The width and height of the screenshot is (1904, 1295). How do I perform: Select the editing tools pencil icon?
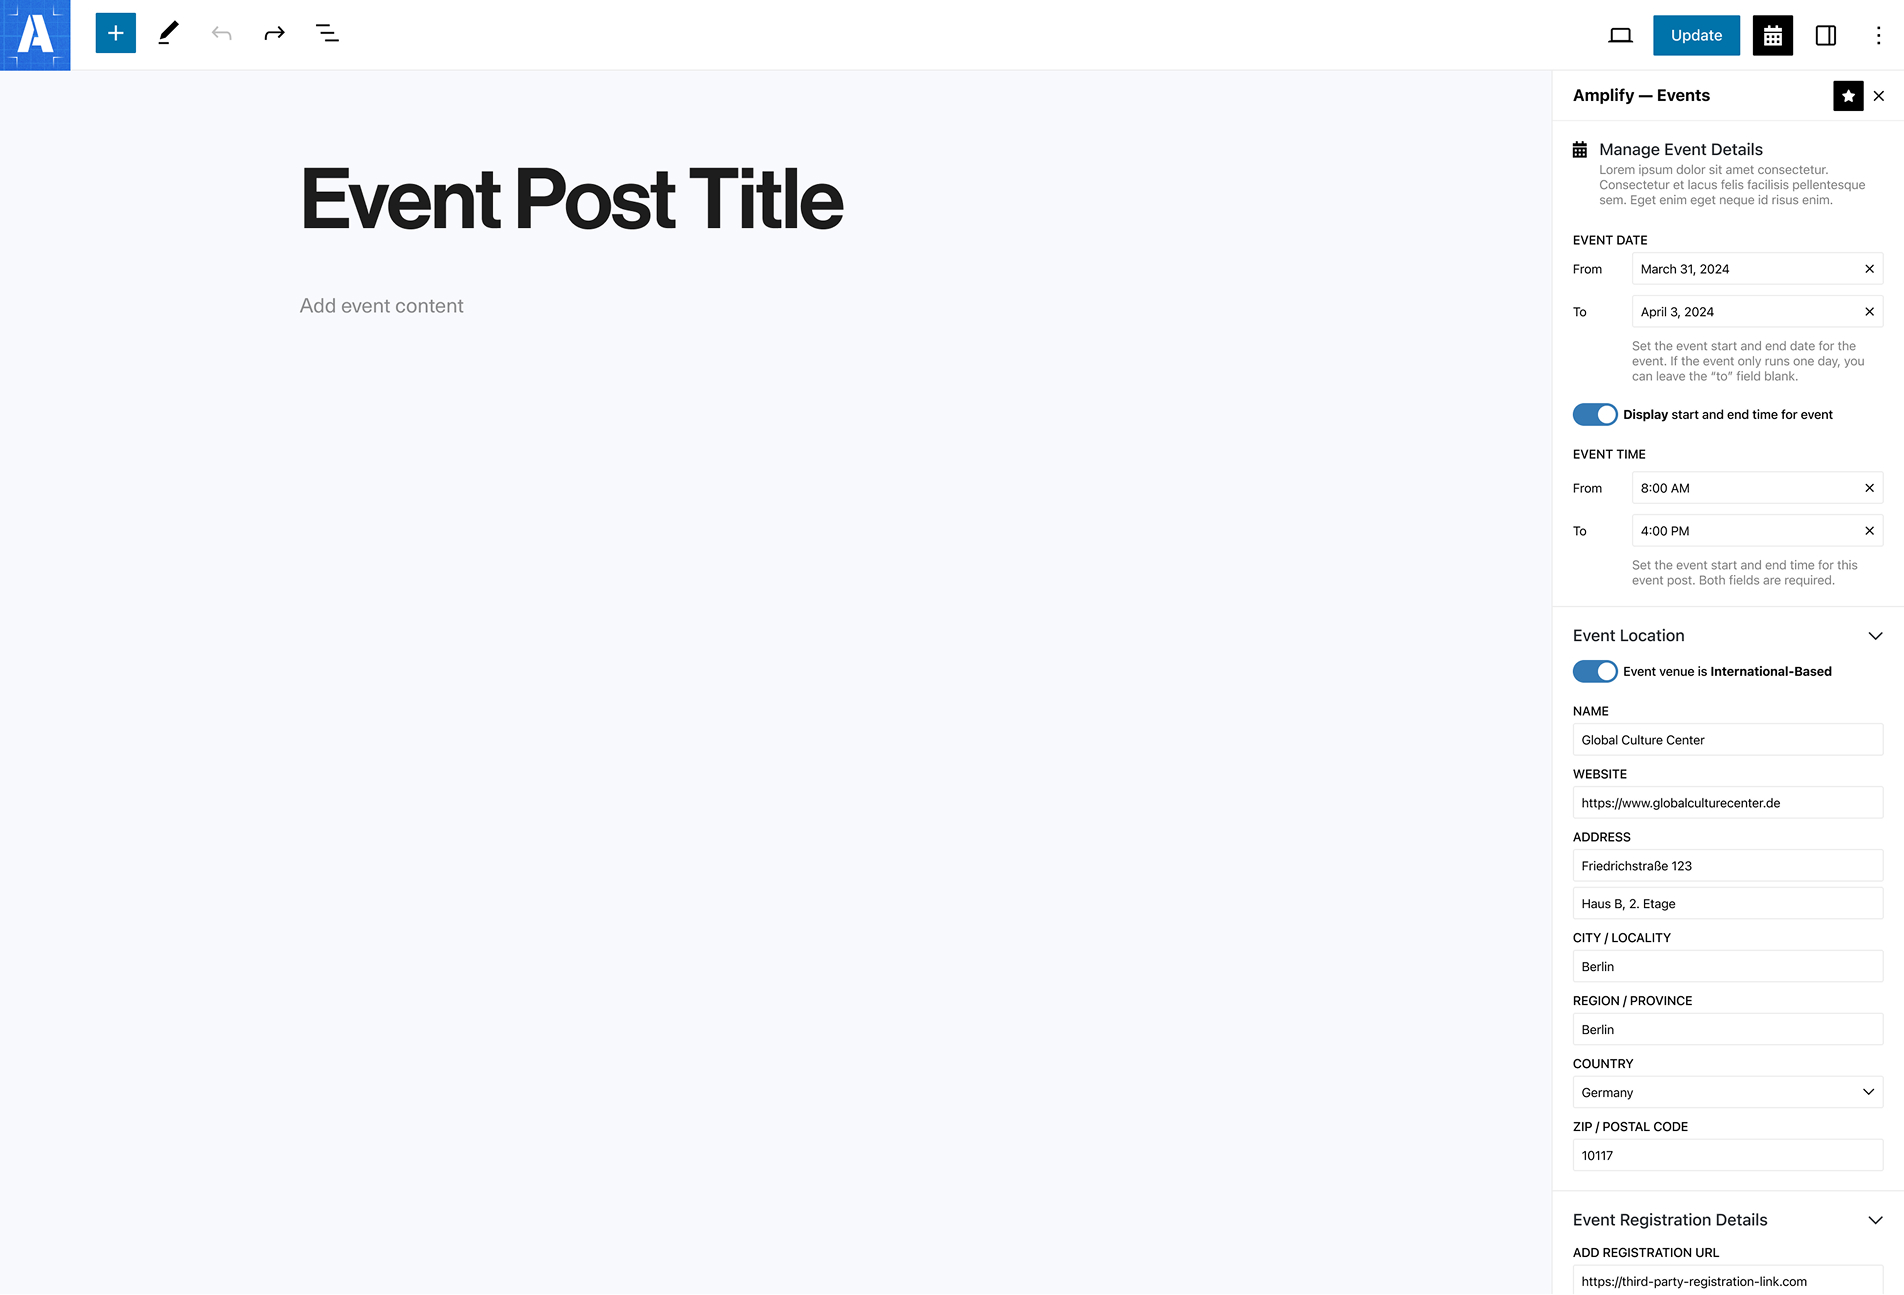[x=167, y=32]
